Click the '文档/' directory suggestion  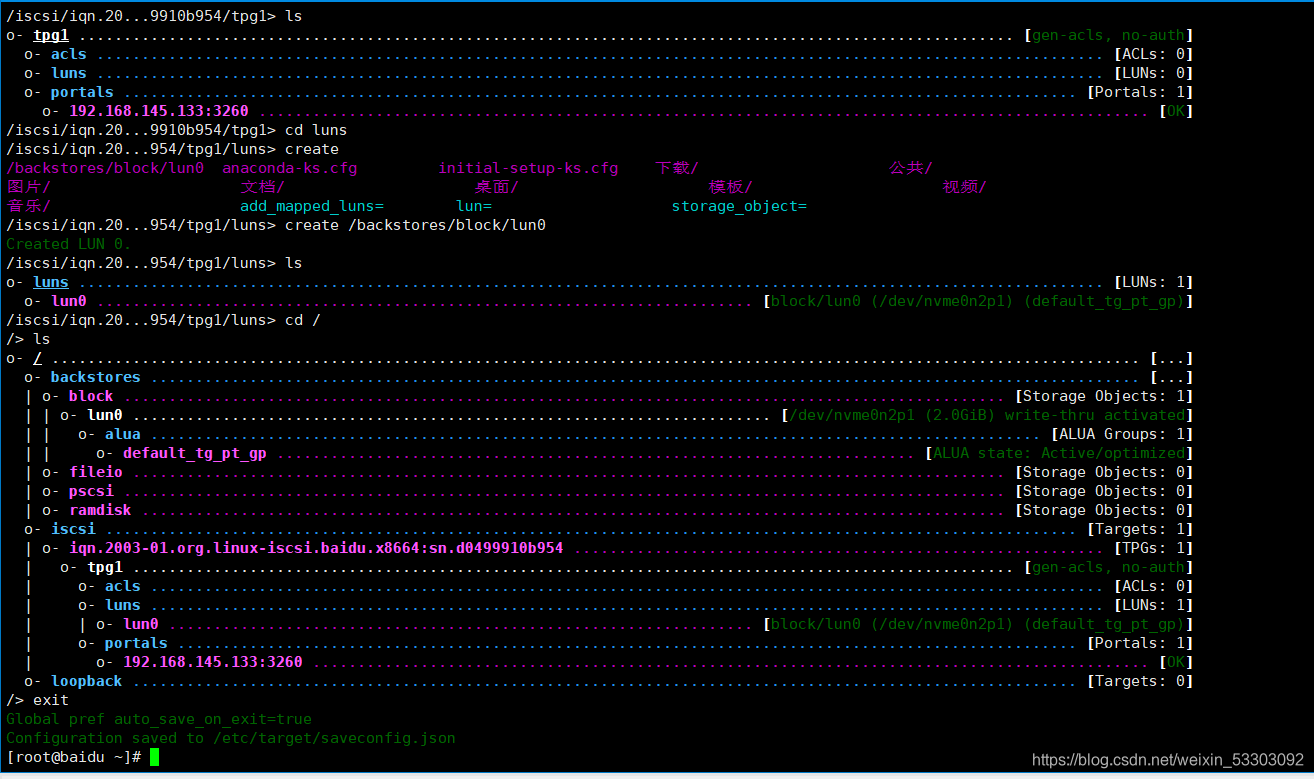click(262, 187)
